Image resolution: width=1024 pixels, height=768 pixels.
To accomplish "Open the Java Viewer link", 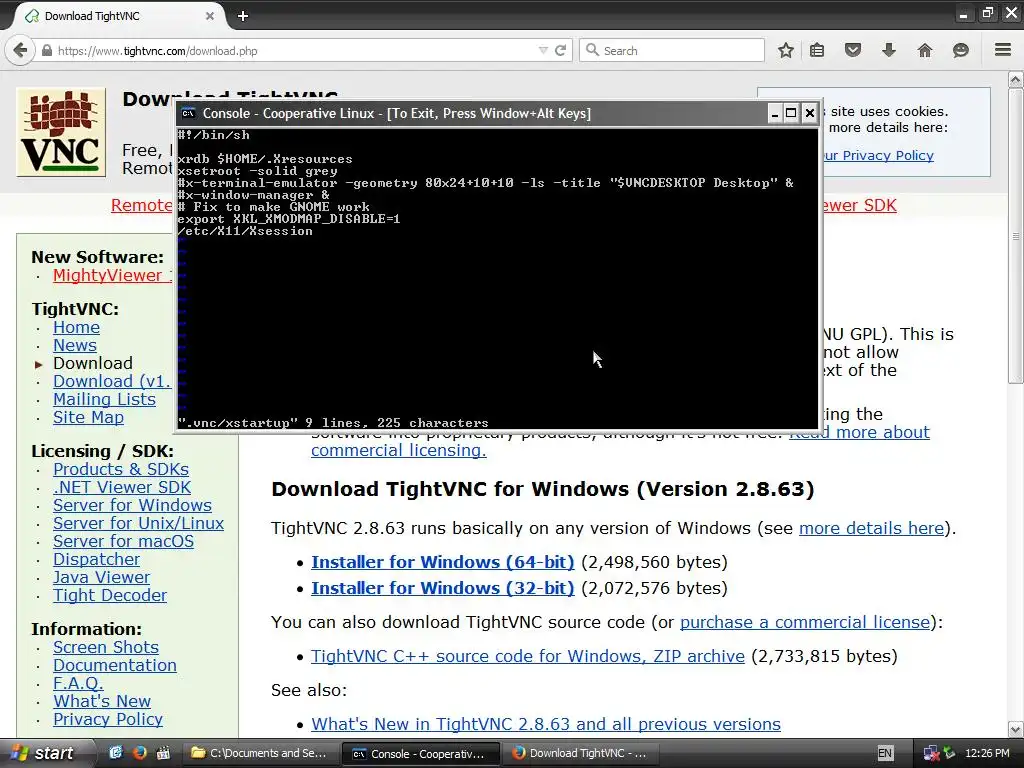I will point(101,577).
